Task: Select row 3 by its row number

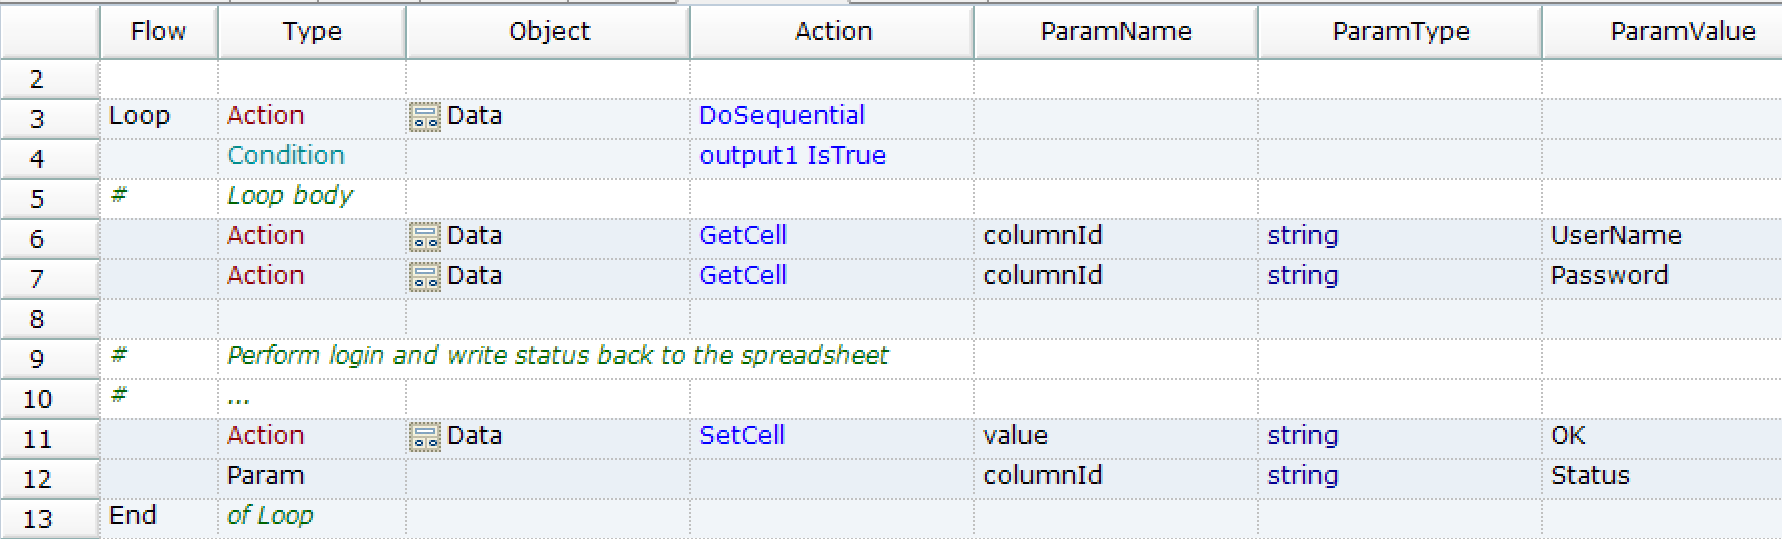Action: (38, 119)
